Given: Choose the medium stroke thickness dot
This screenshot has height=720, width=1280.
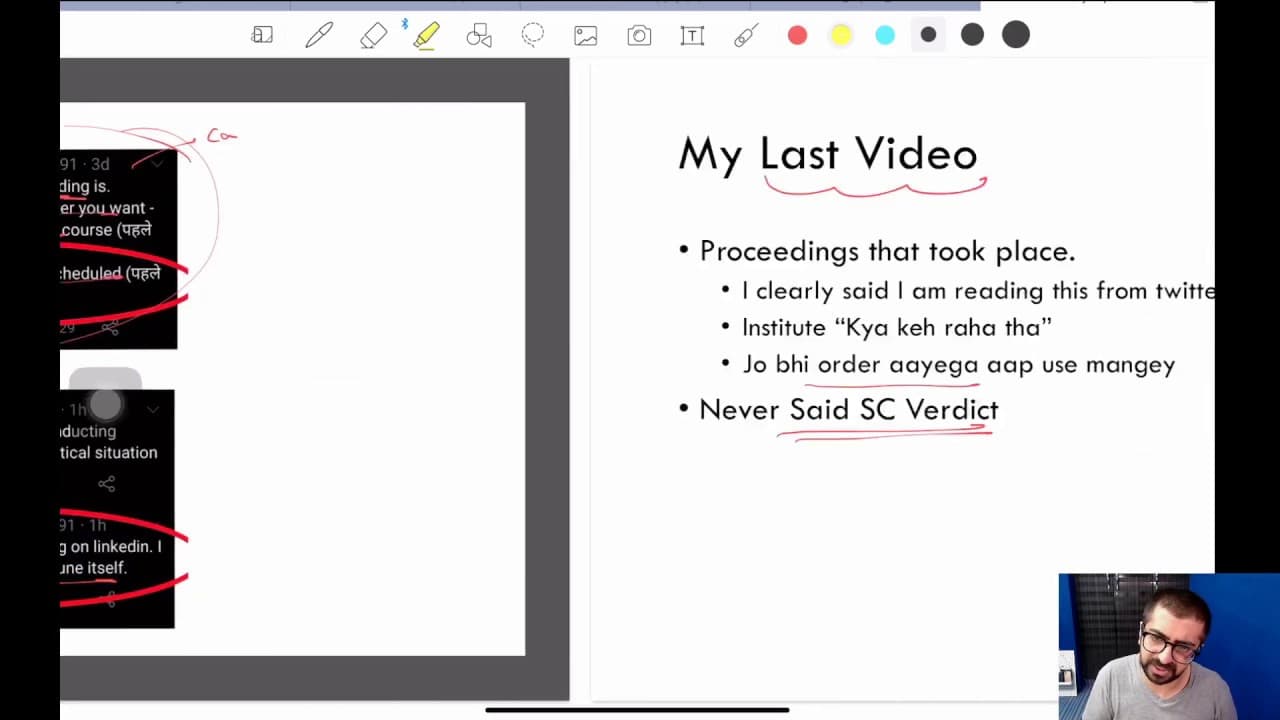Looking at the screenshot, I should [972, 35].
